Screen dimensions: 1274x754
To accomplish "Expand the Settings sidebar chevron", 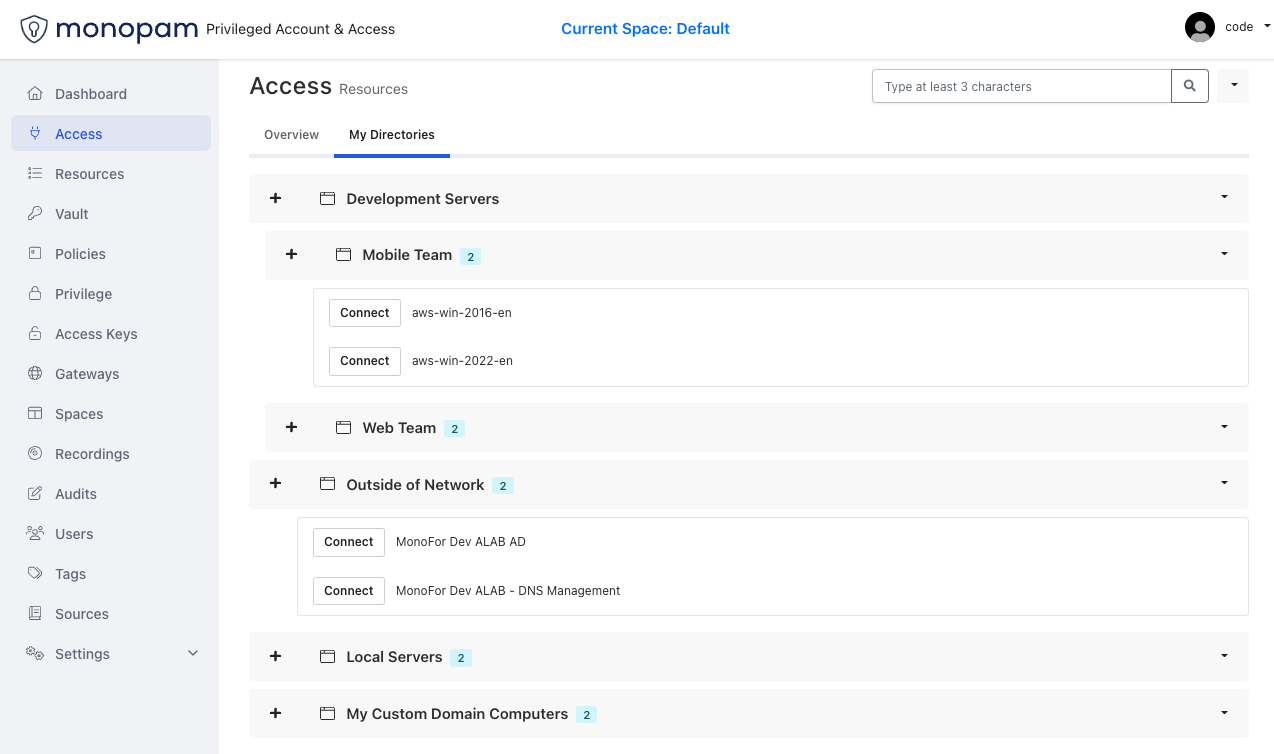I will (193, 654).
